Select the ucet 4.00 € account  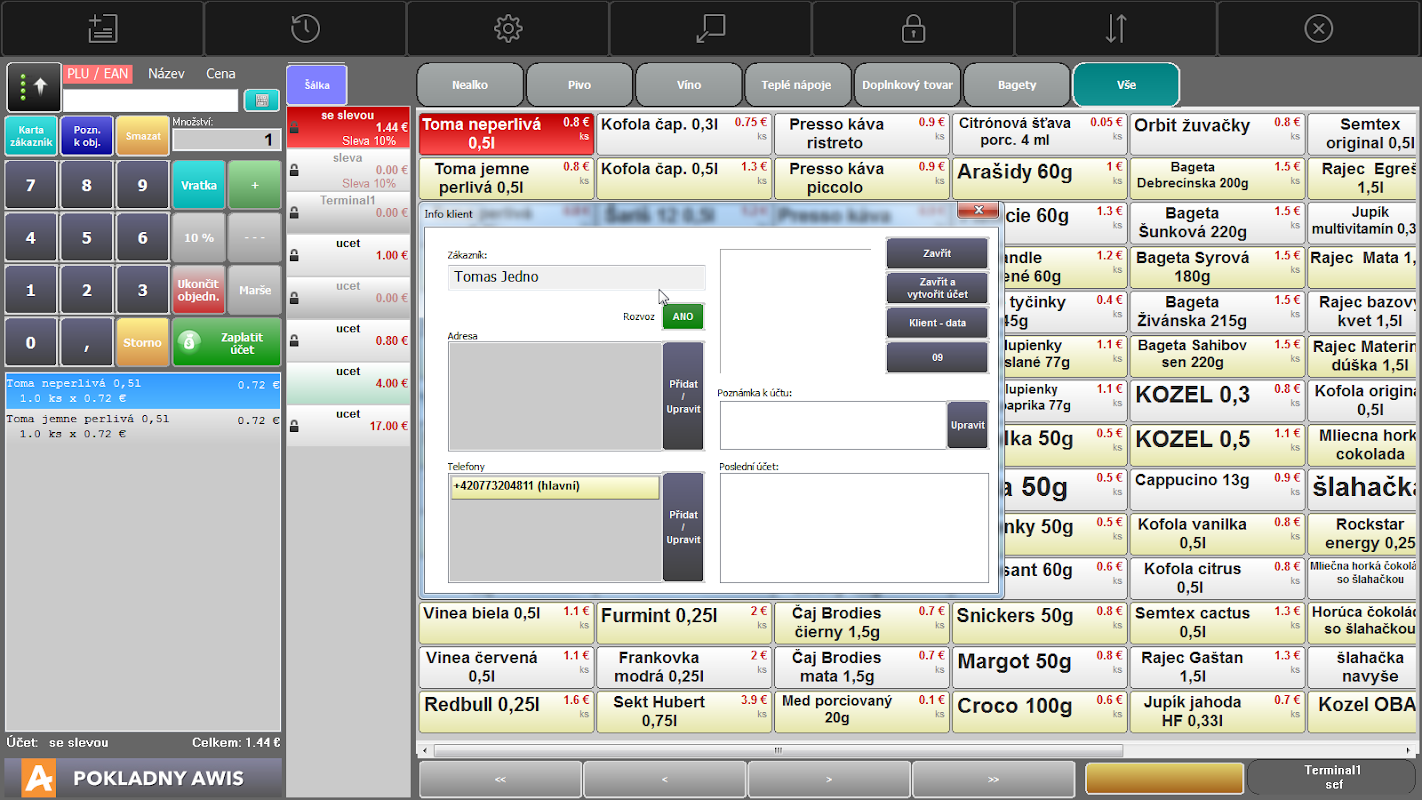(x=348, y=383)
